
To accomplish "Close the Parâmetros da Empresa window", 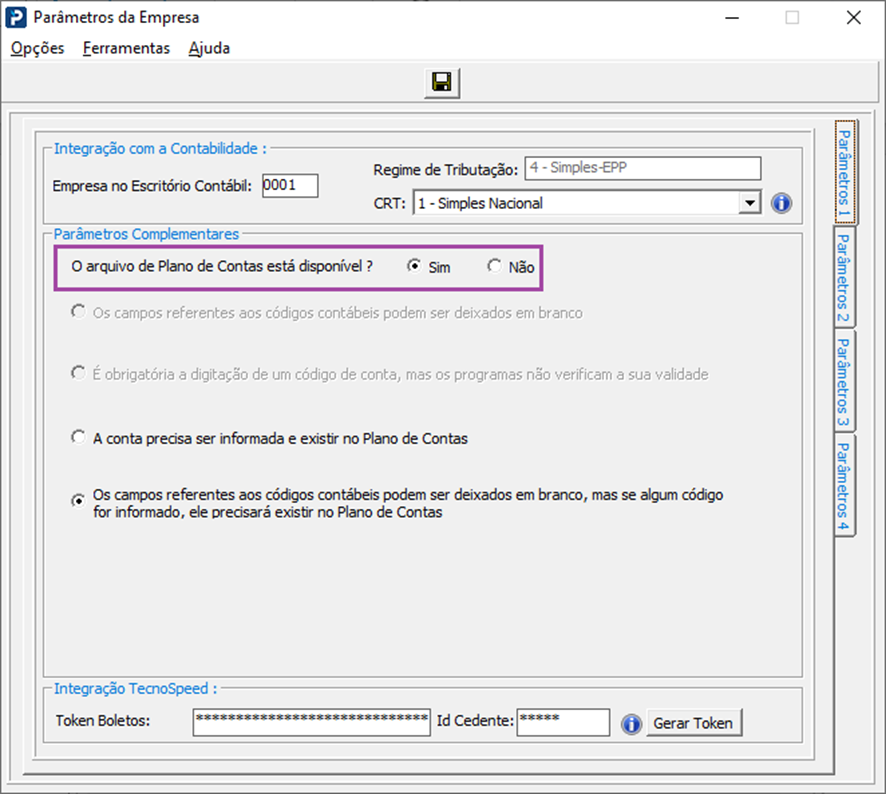I will pyautogui.click(x=854, y=18).
